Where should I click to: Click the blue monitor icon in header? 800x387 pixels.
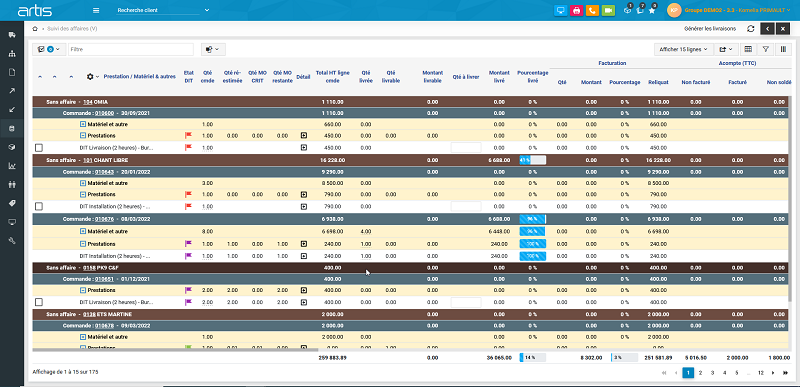pyautogui.click(x=560, y=10)
